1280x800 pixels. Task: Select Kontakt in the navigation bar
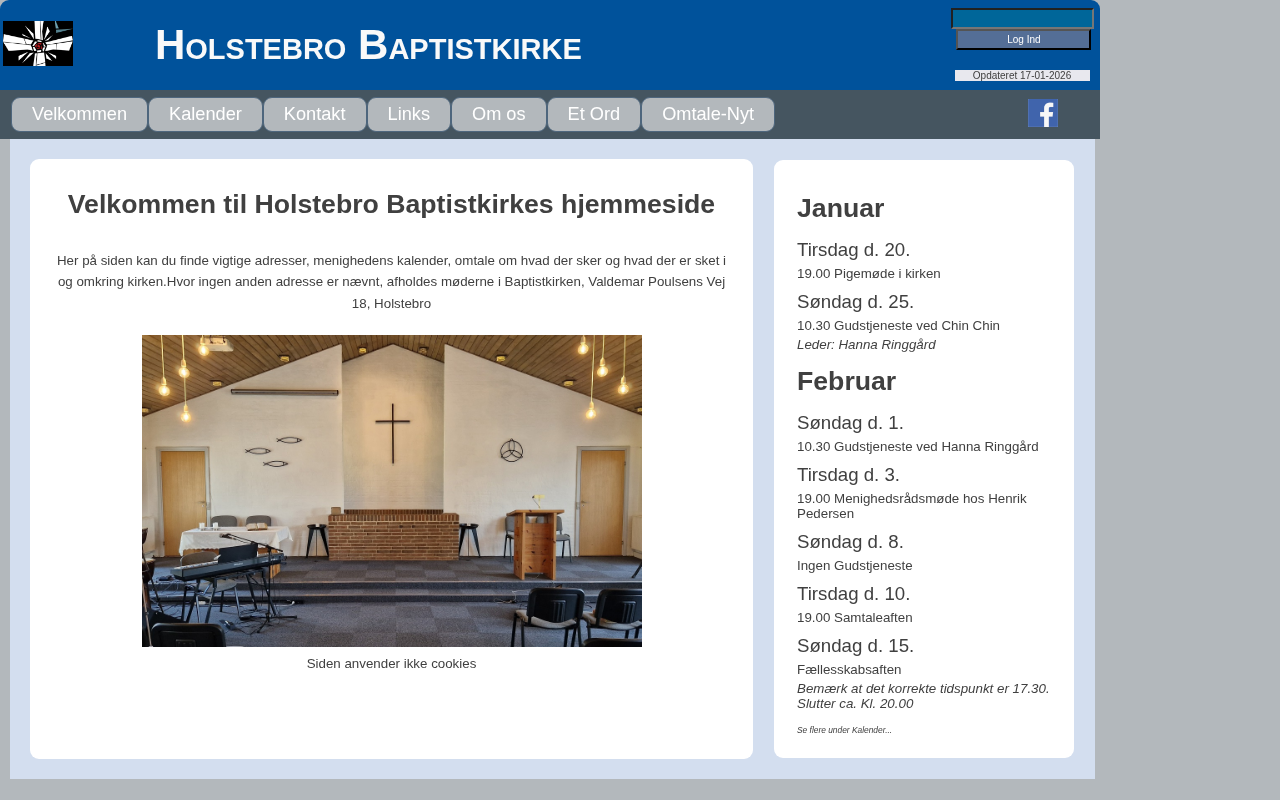[x=314, y=114]
